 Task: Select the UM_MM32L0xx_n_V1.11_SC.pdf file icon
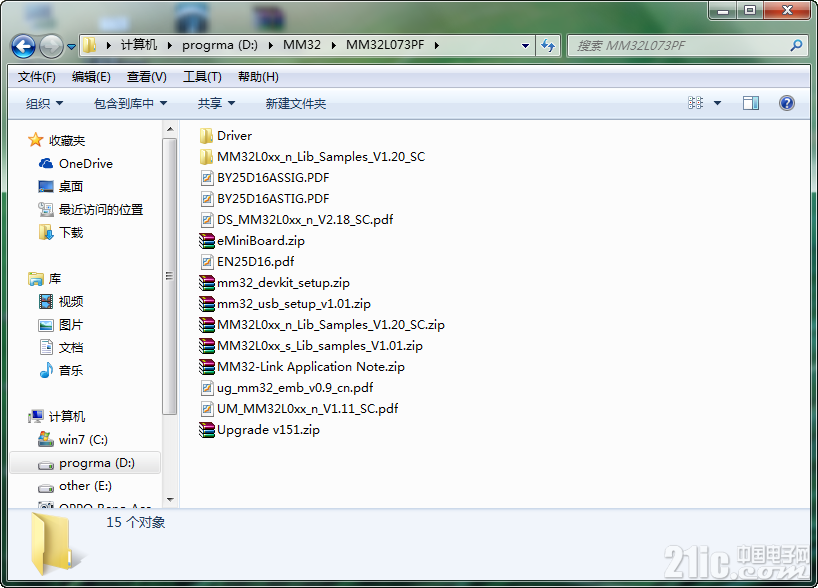click(207, 409)
